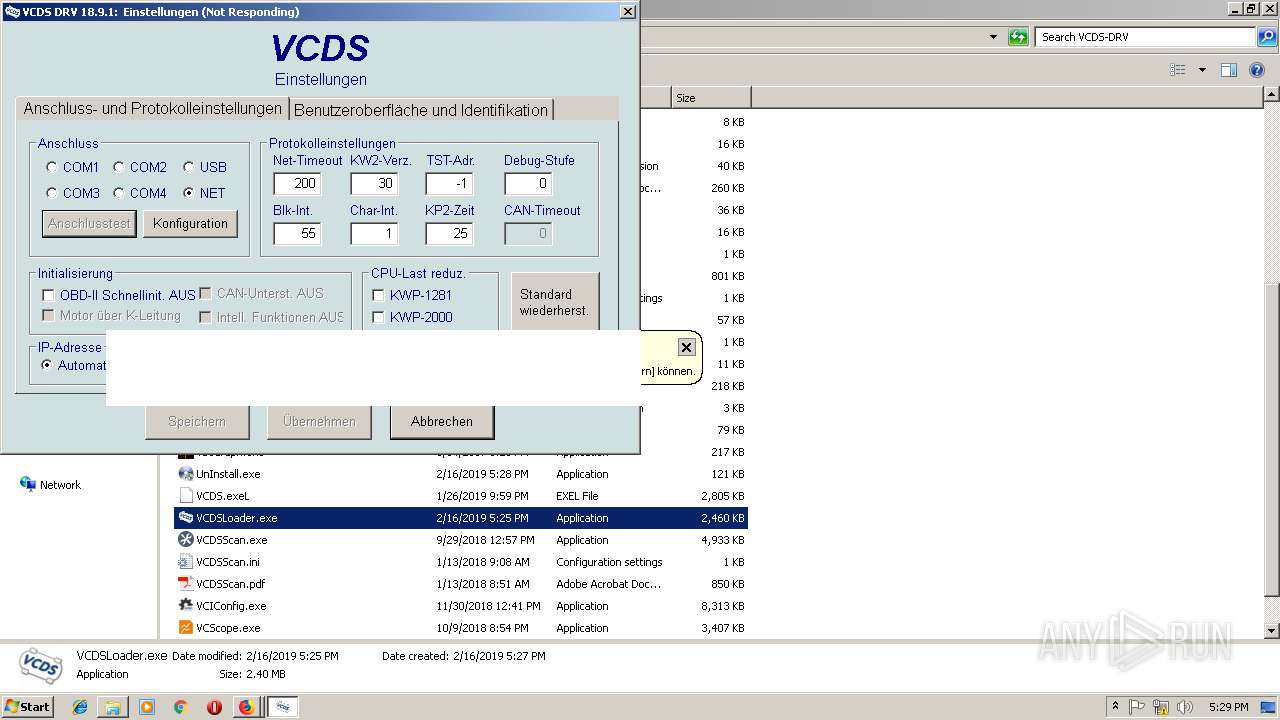1280x720 pixels.
Task: Switch to Anschluss- und Protokolleinstellungen tab
Action: [153, 108]
